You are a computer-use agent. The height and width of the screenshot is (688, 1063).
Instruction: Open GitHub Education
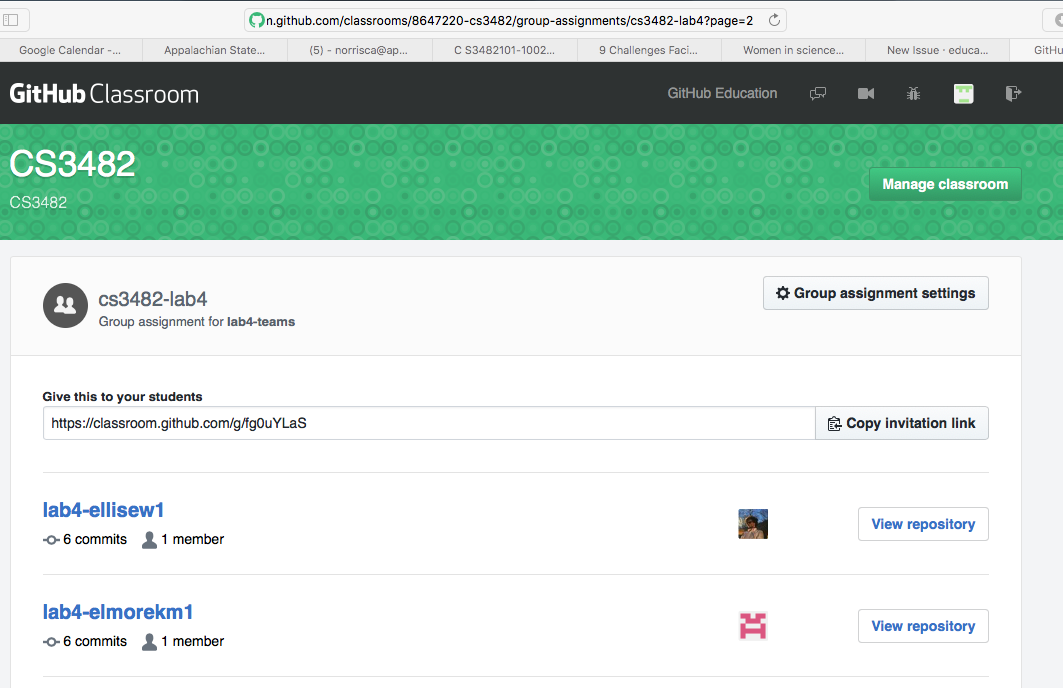[721, 93]
